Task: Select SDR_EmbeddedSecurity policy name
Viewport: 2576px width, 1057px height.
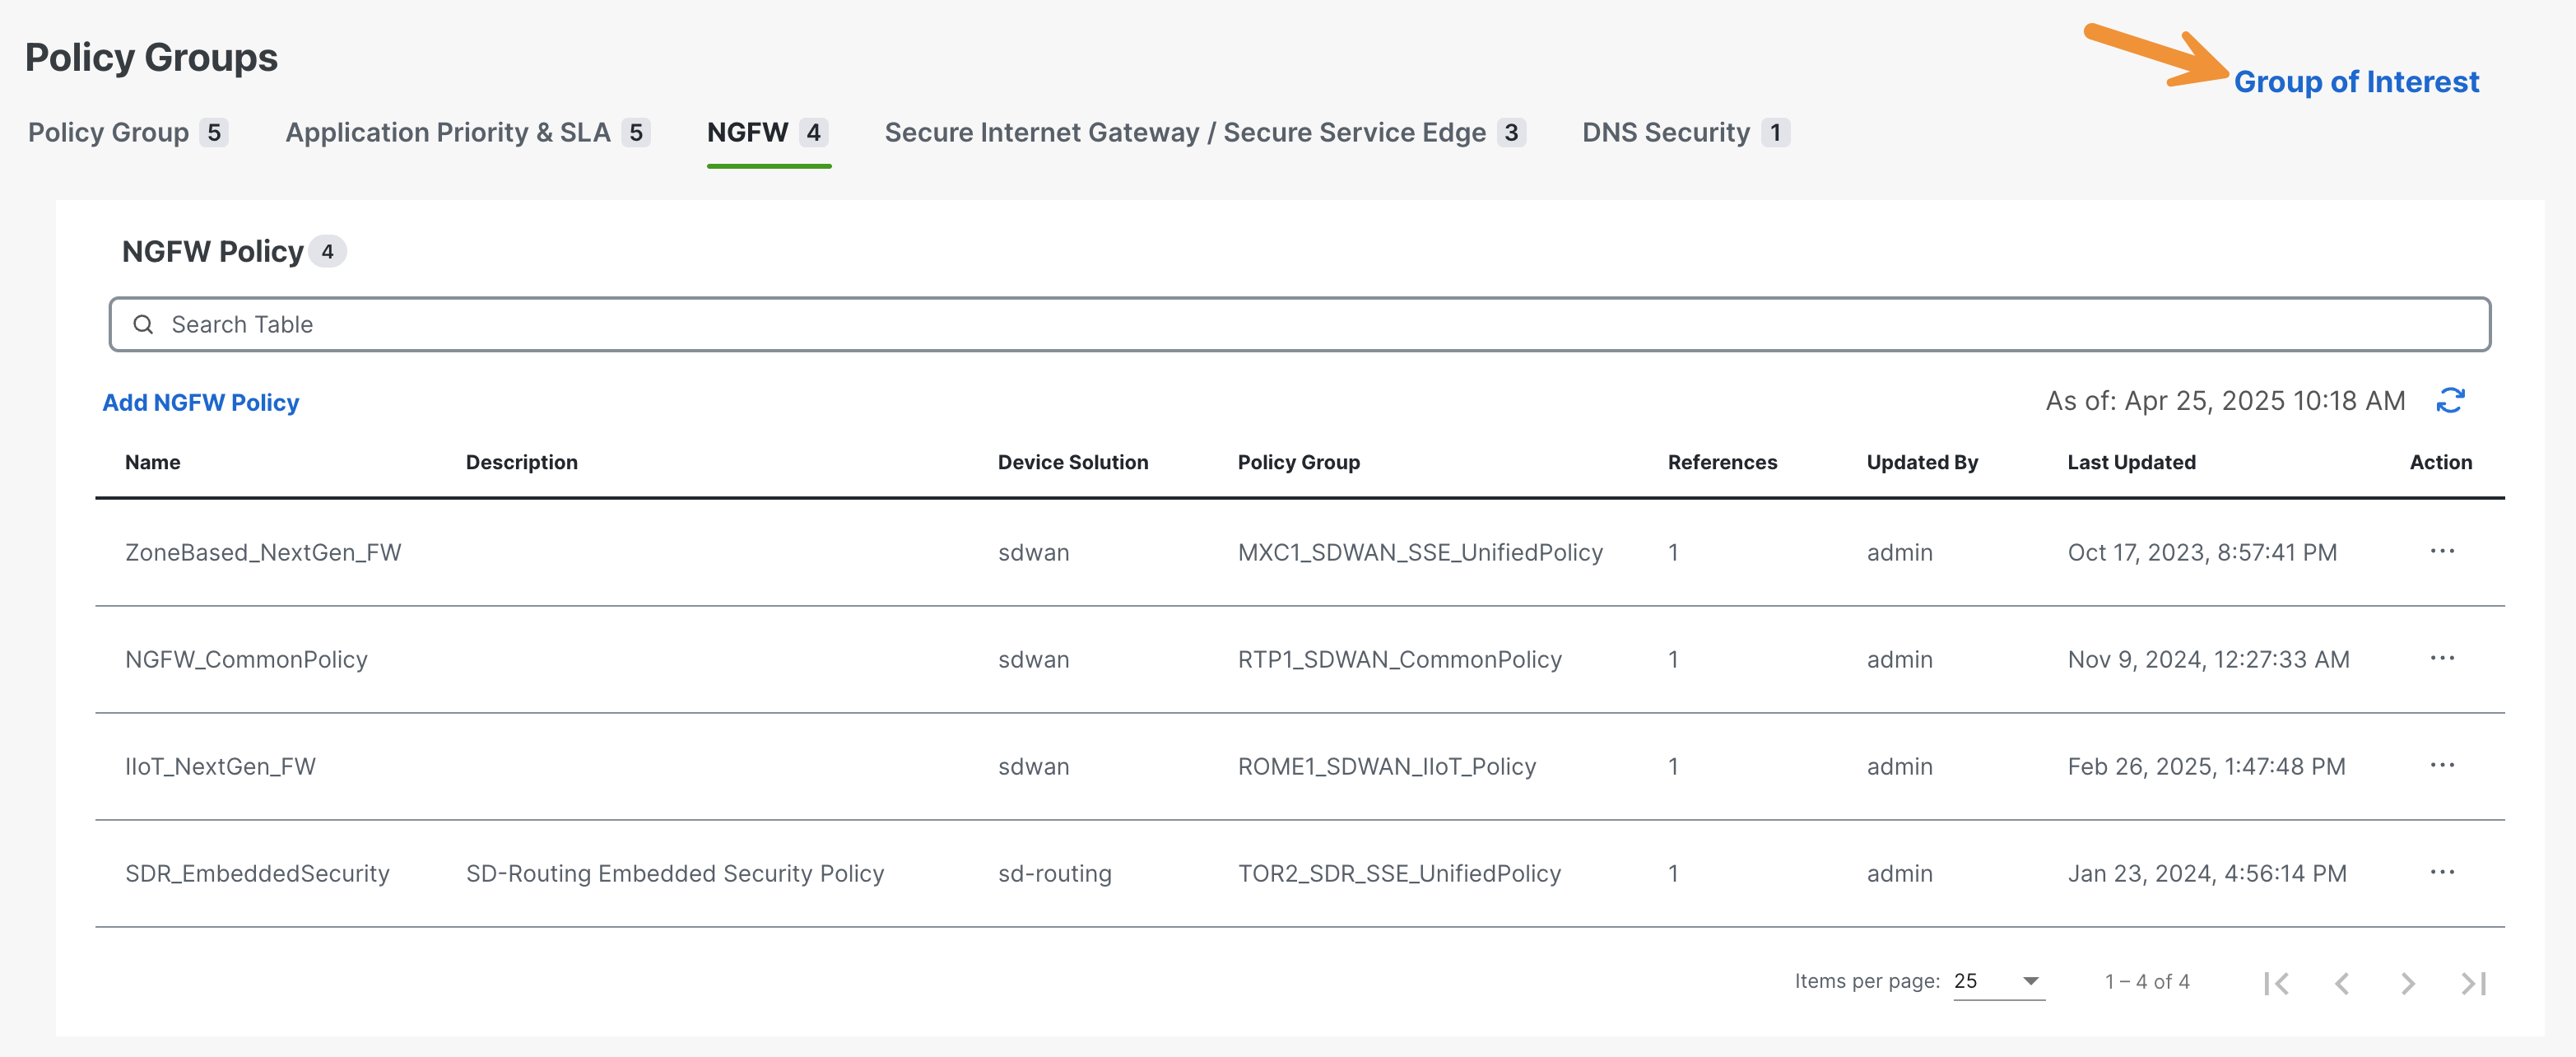Action: (x=257, y=873)
